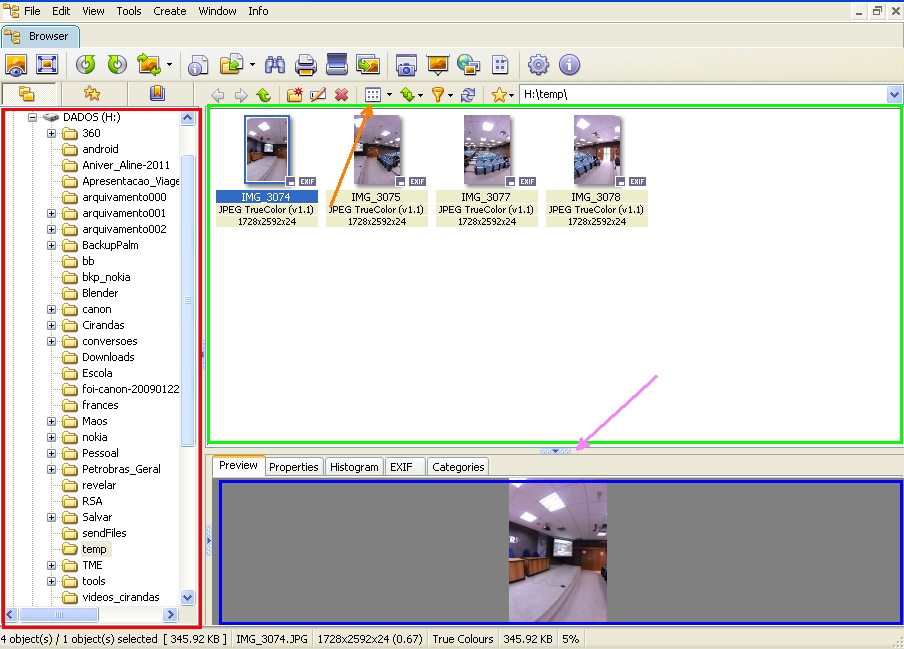The height and width of the screenshot is (649, 904).
Task: Open the view mode layout dropdown
Action: click(x=388, y=95)
